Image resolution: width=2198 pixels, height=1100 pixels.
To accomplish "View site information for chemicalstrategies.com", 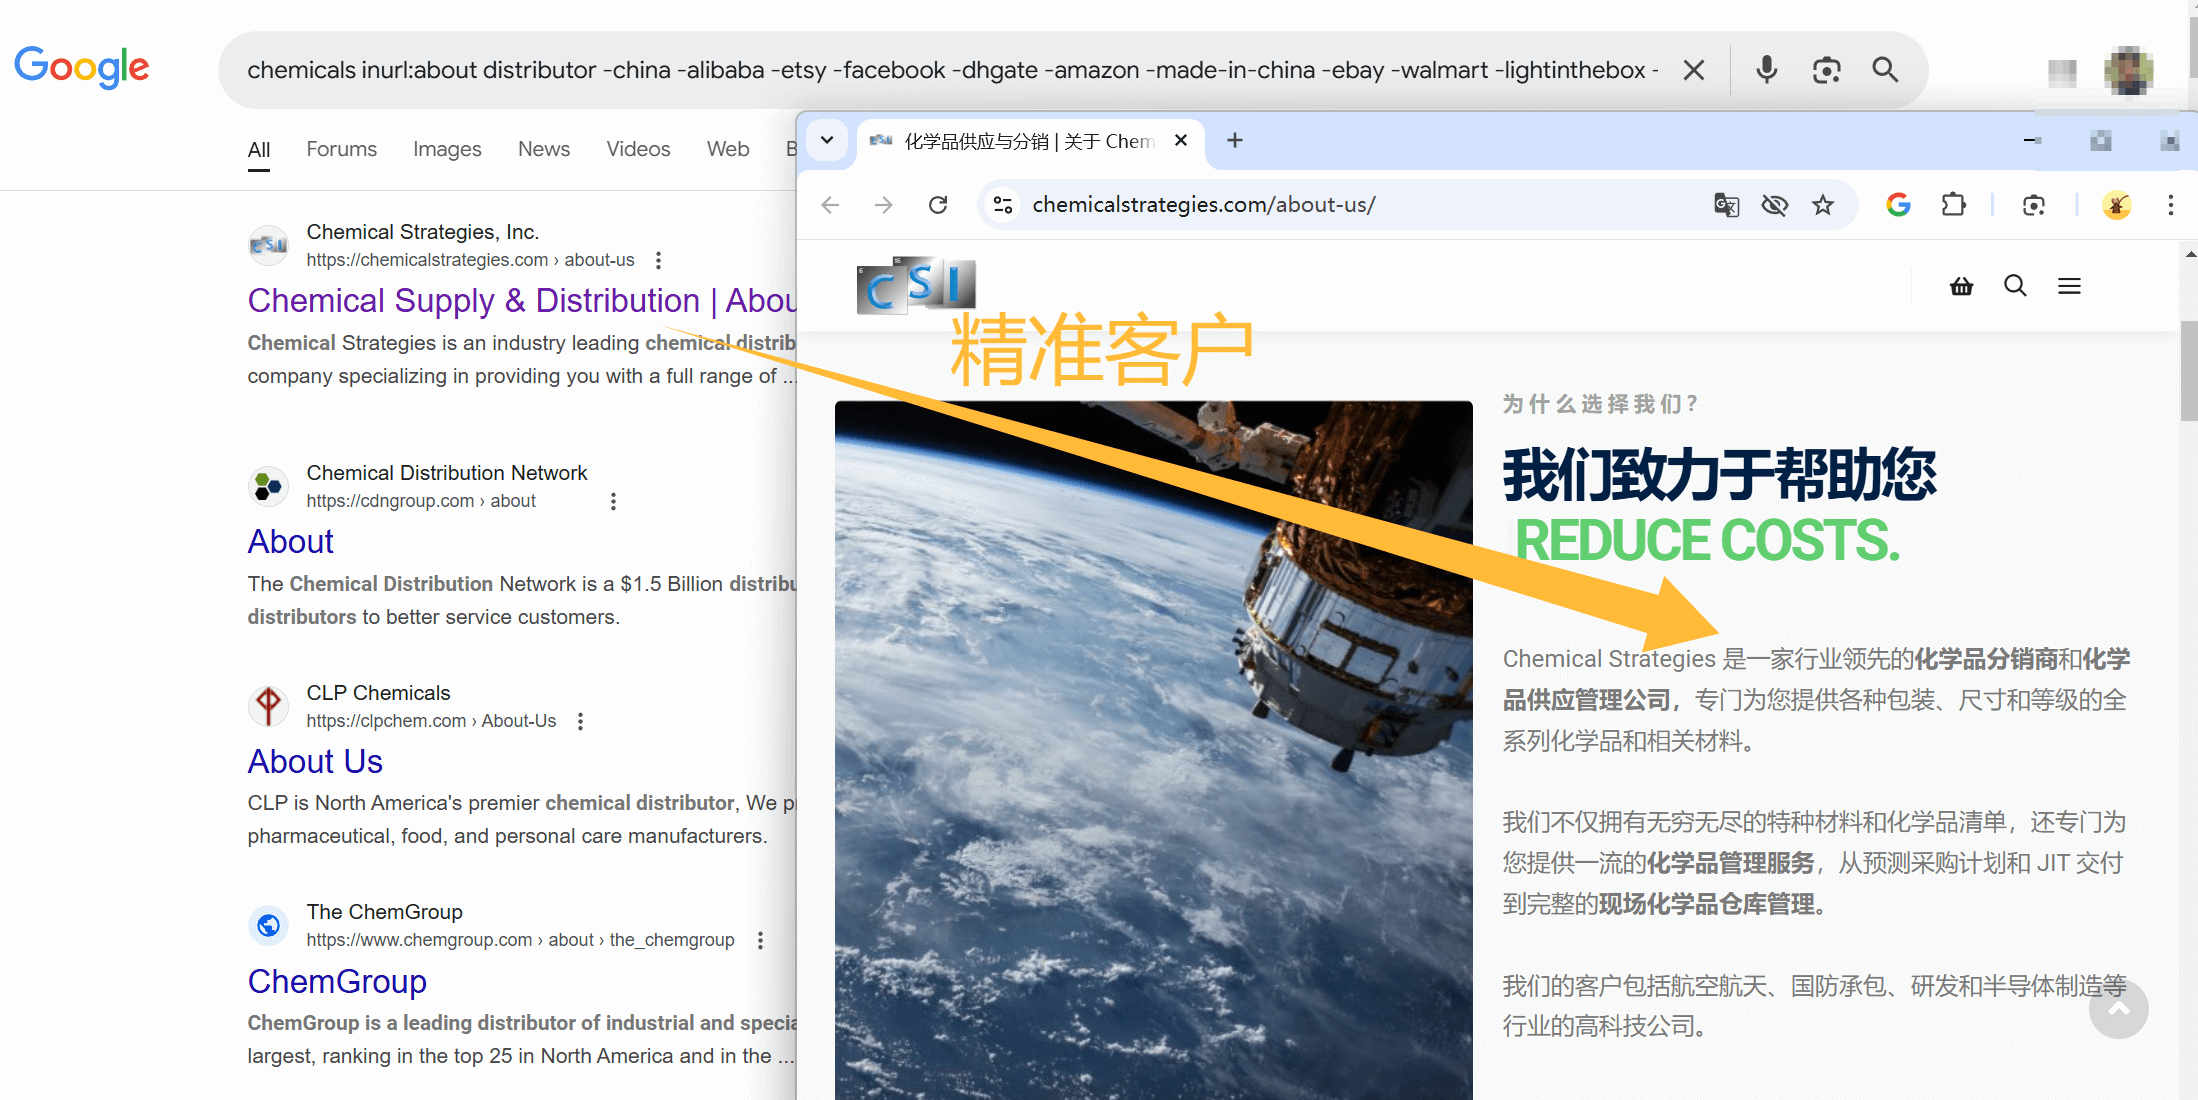I will [x=1003, y=205].
